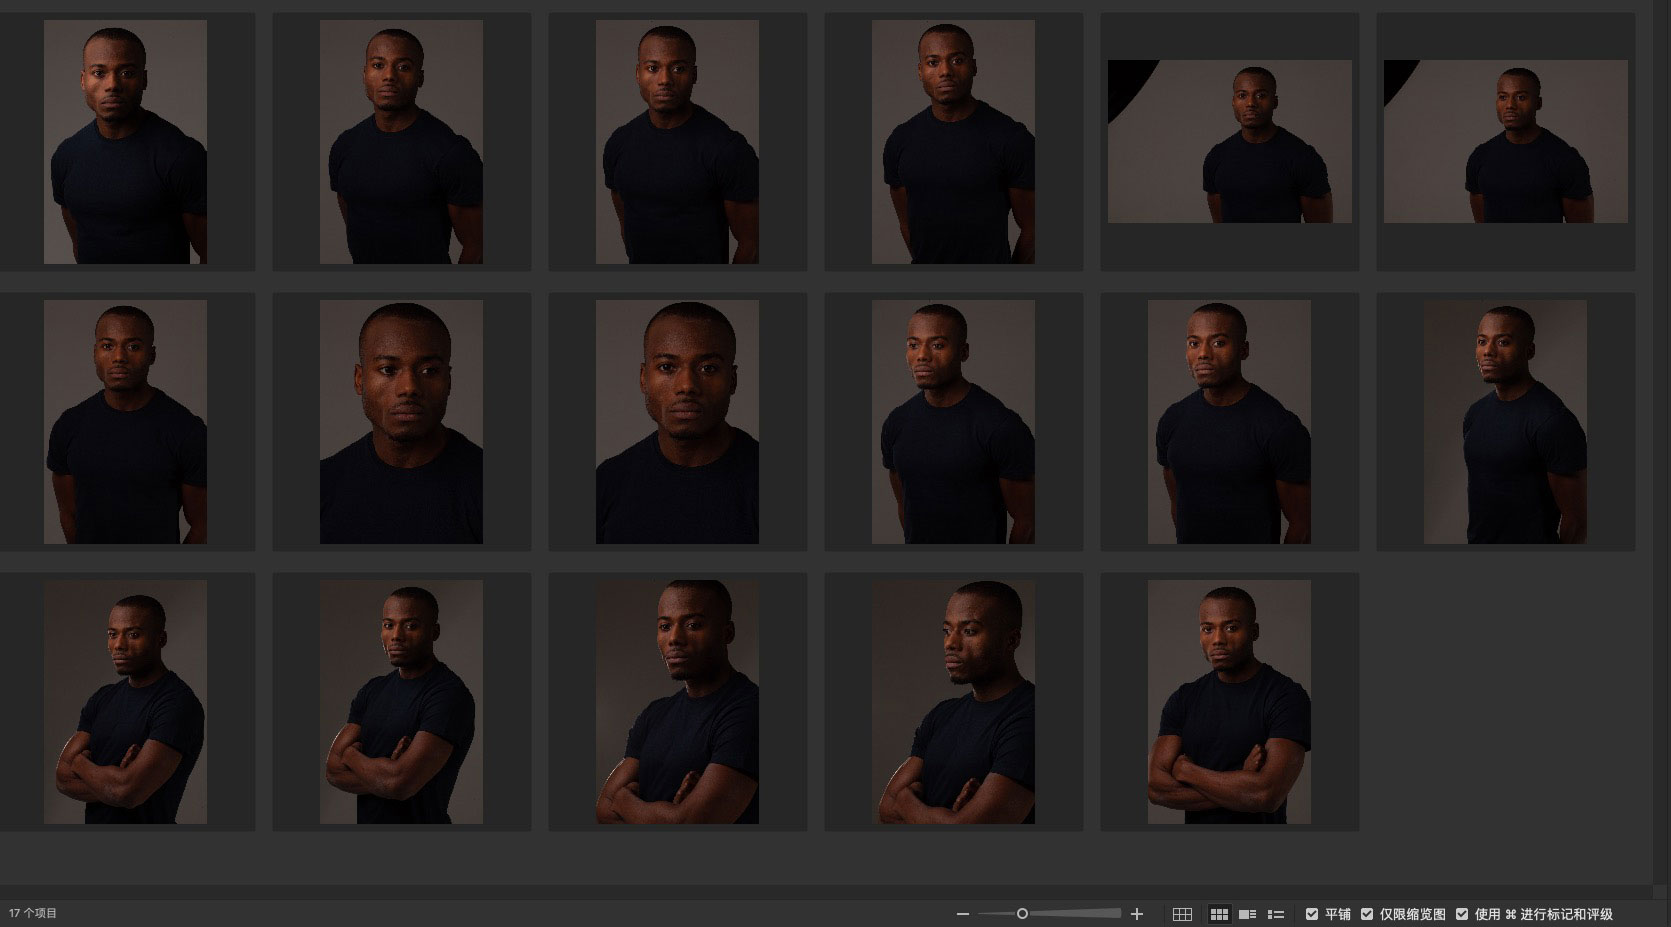
Task: Click the plus icon to enlarge thumbnails
Action: click(1136, 914)
